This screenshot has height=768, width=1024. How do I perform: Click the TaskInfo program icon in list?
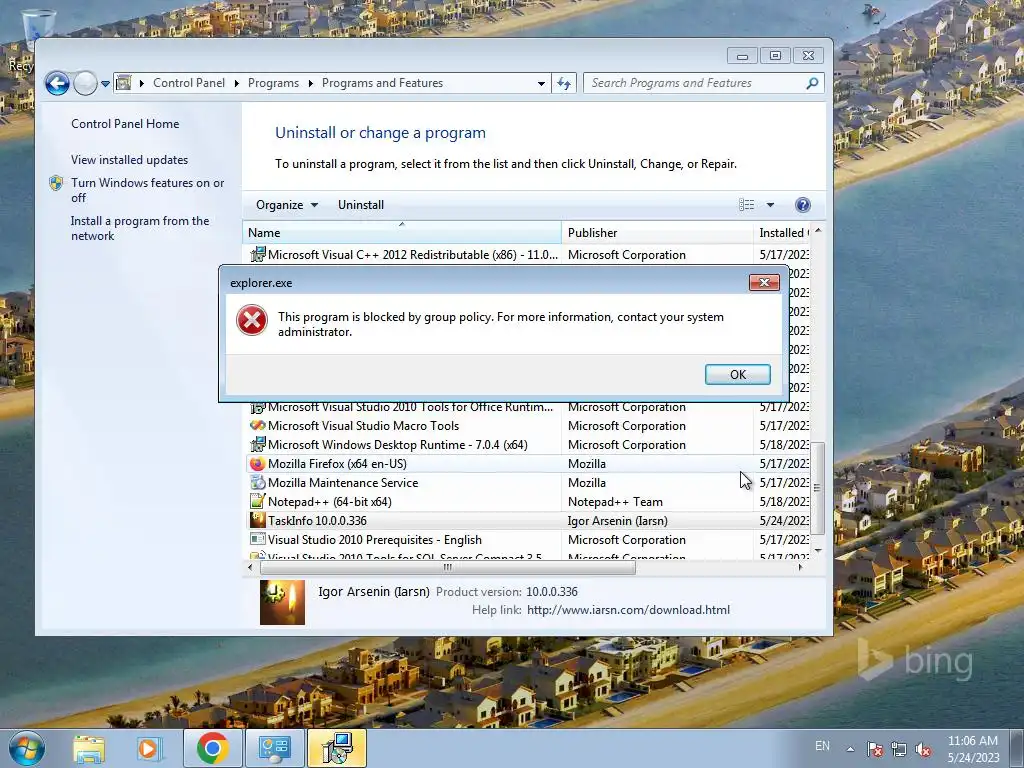pyautogui.click(x=257, y=520)
